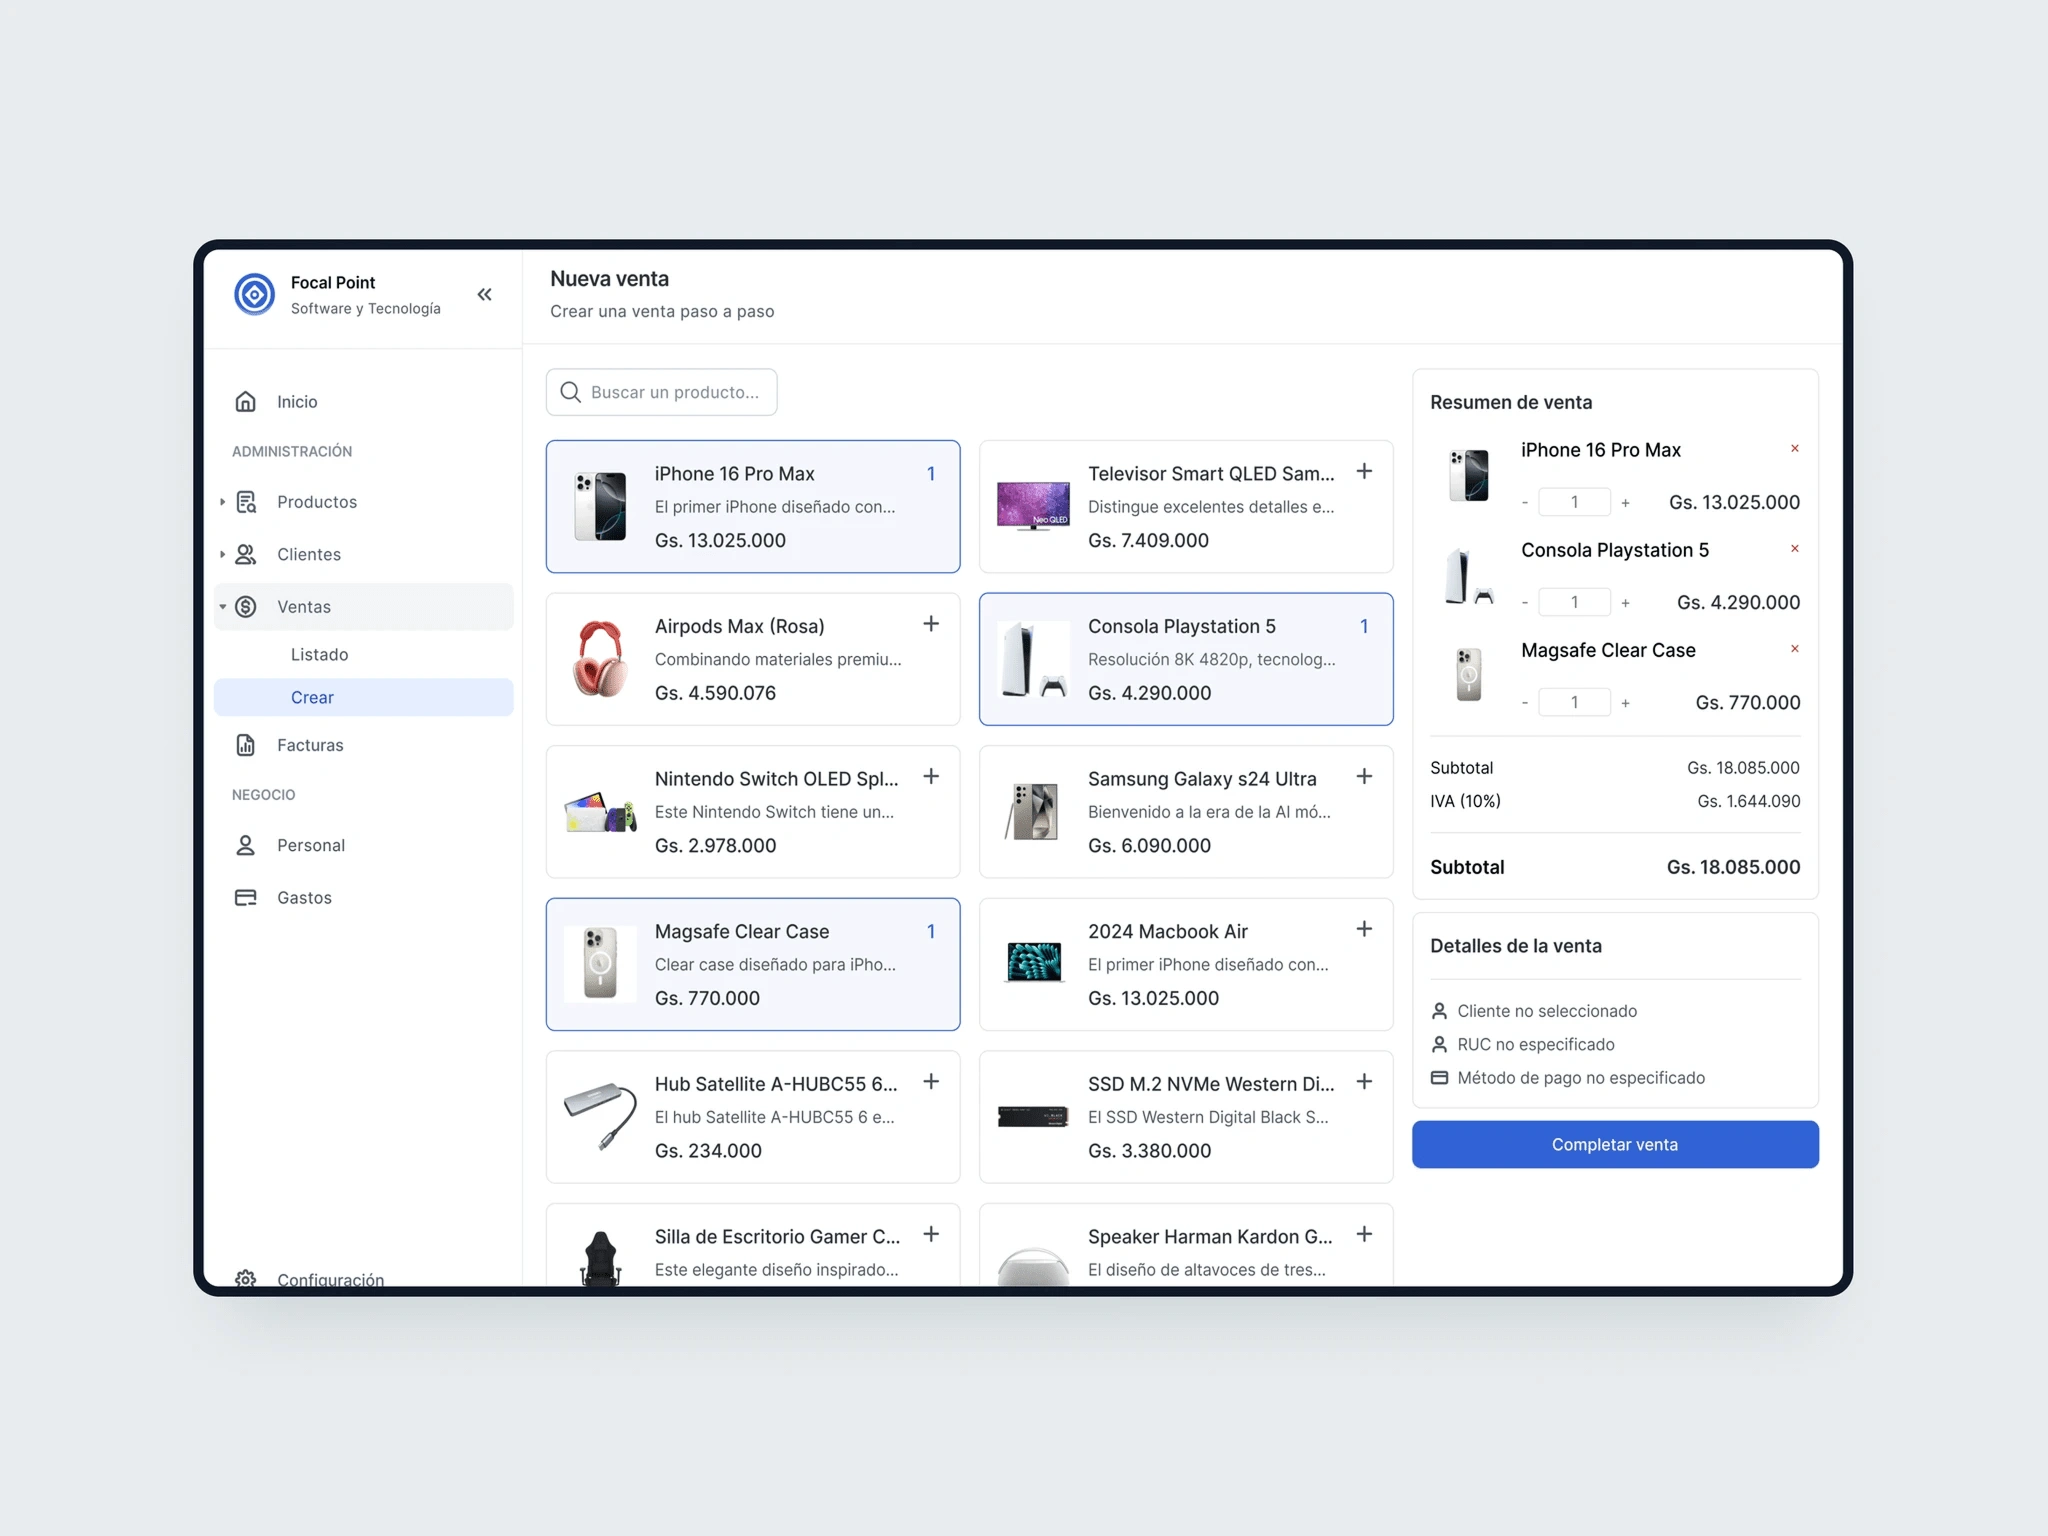Select the Magsafe Clear Case product card
This screenshot has width=2048, height=1536.
(x=753, y=964)
